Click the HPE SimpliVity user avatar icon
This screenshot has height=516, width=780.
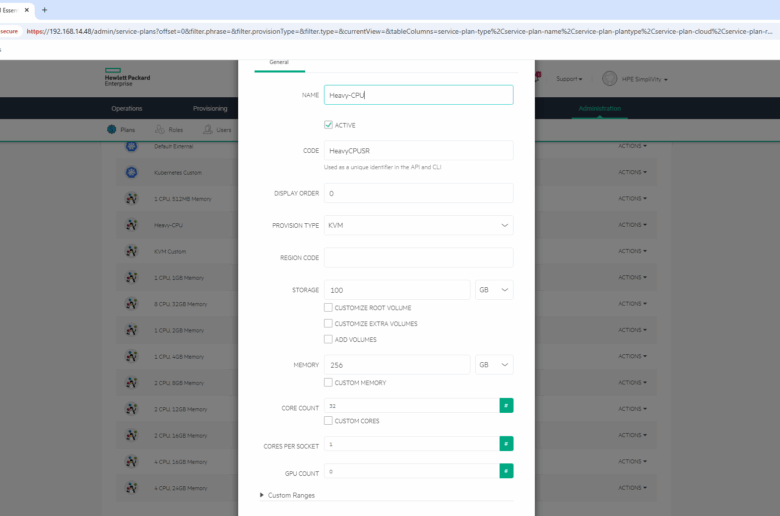point(609,79)
